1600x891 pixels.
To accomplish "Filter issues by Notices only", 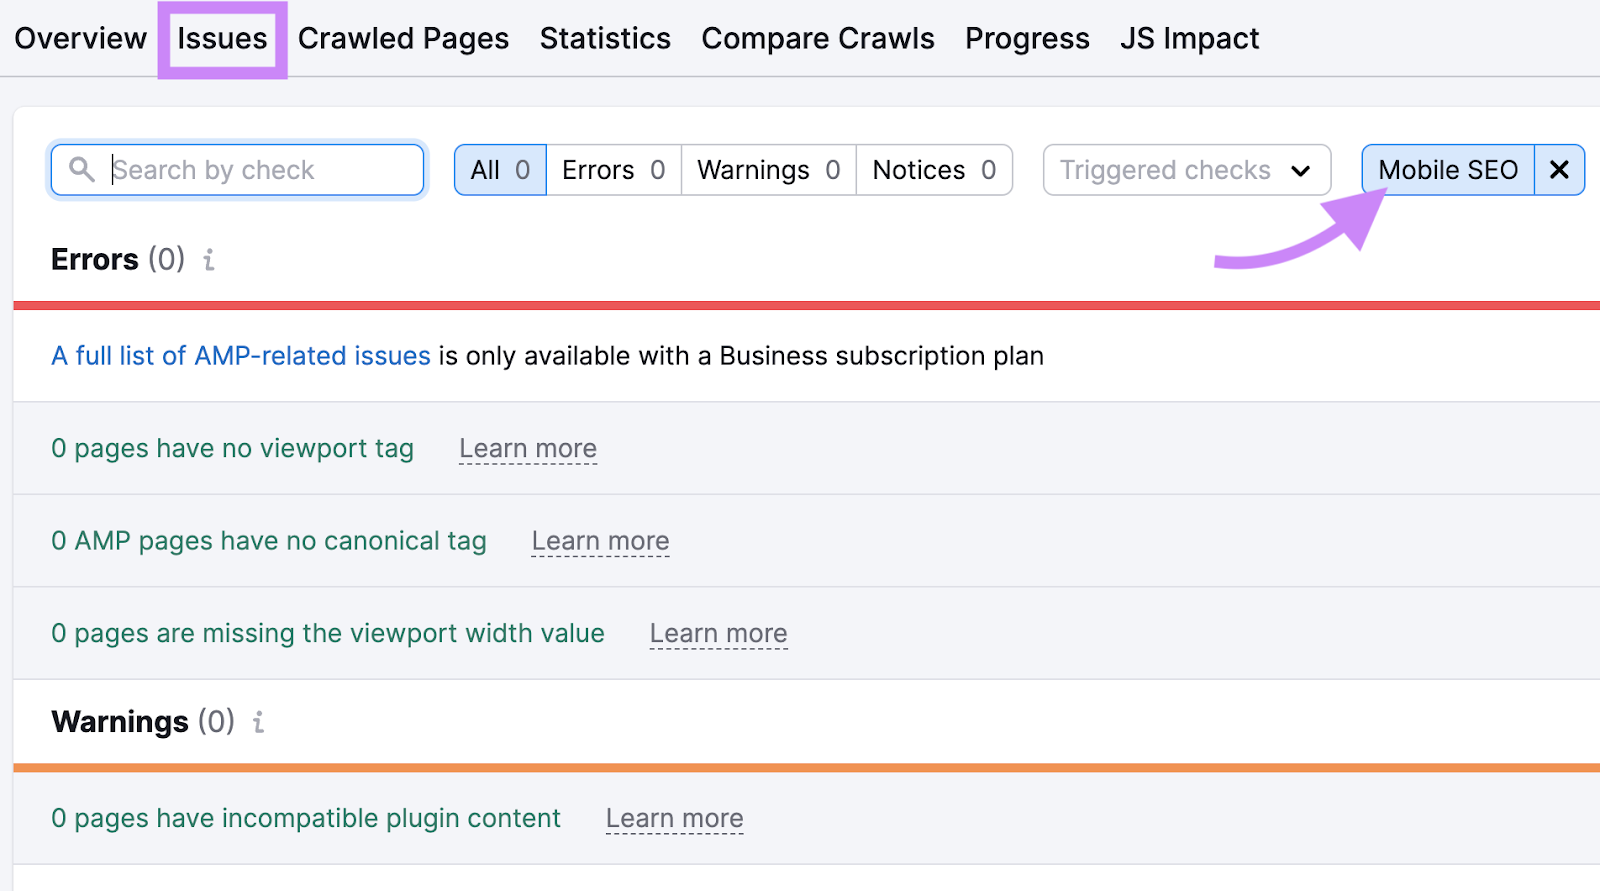I will [933, 169].
